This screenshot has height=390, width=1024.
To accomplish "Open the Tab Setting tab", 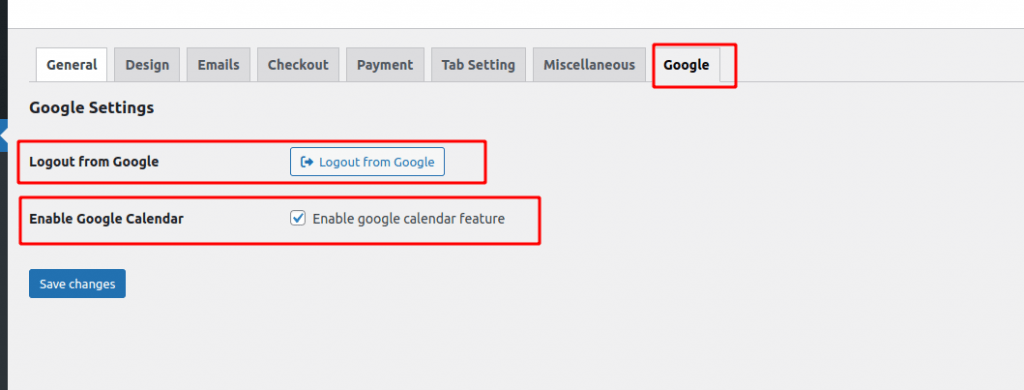I will tap(478, 65).
